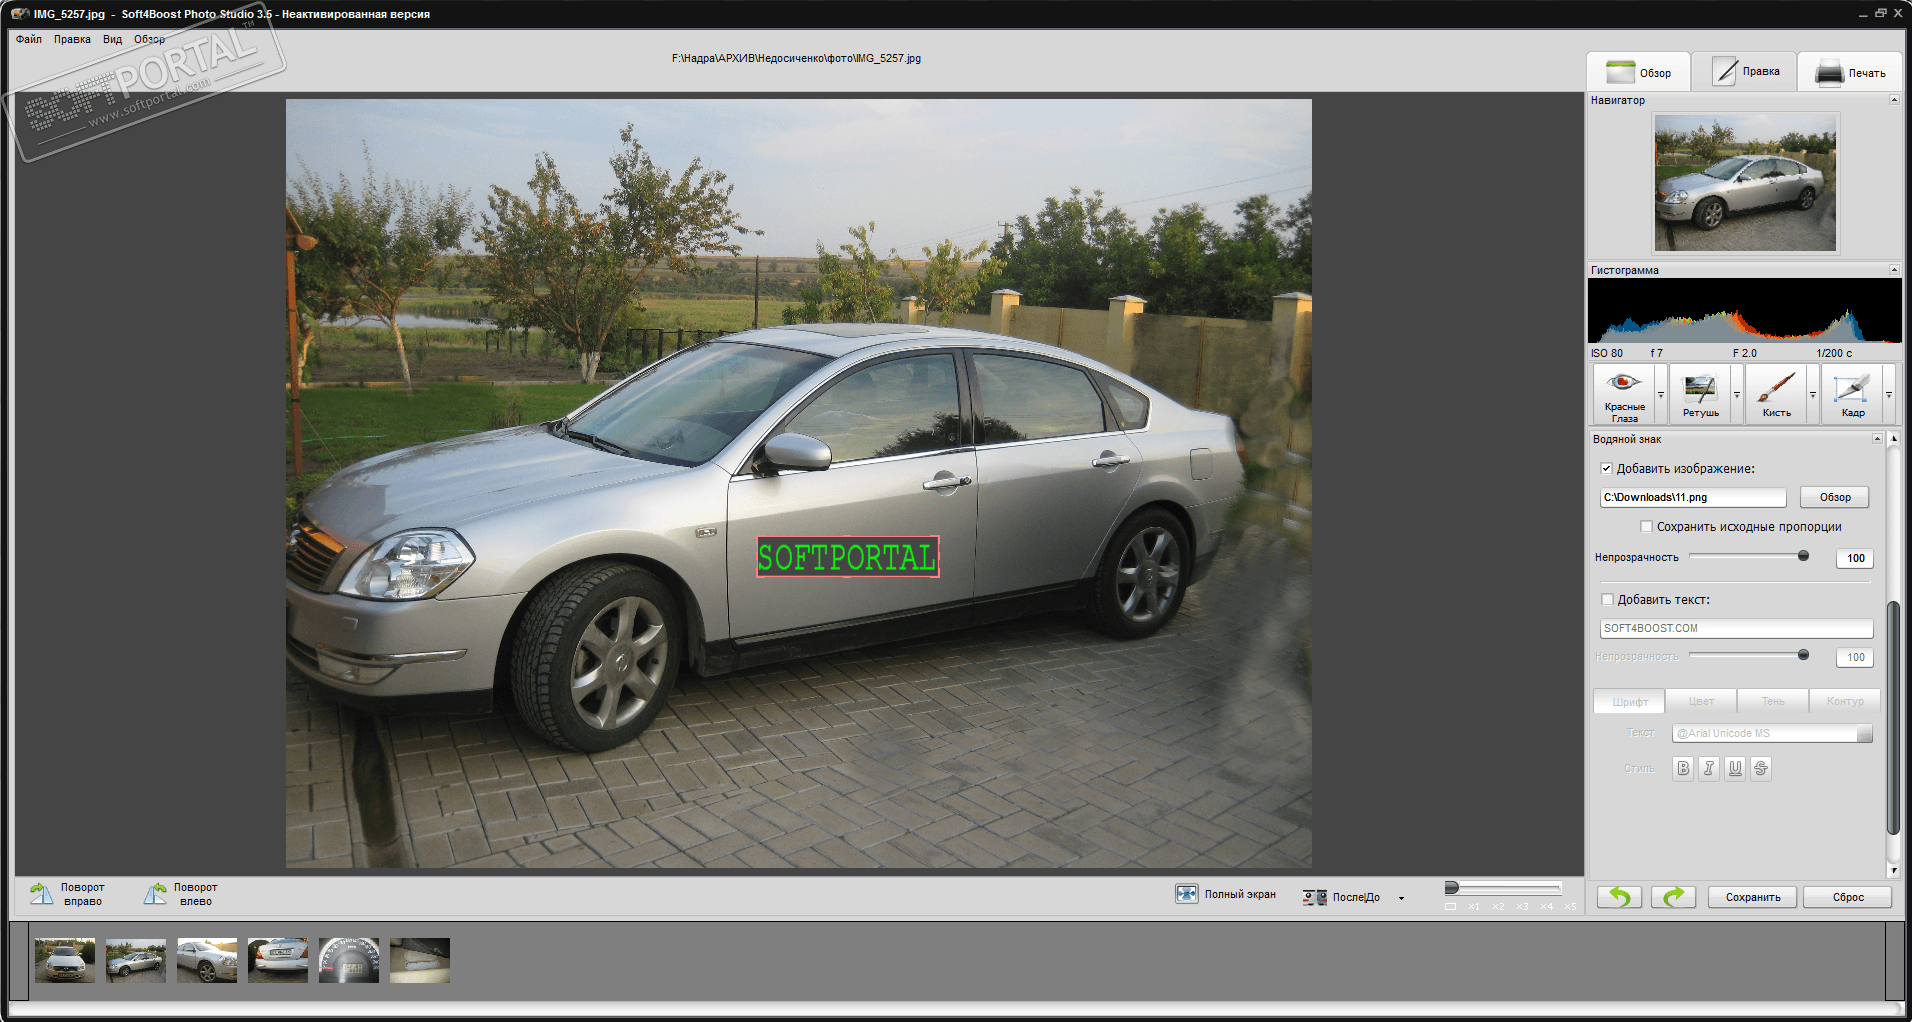Viewport: 1912px width, 1022px height.
Task: Open the Кадр tool dropdown arrow
Action: pos(1889,395)
